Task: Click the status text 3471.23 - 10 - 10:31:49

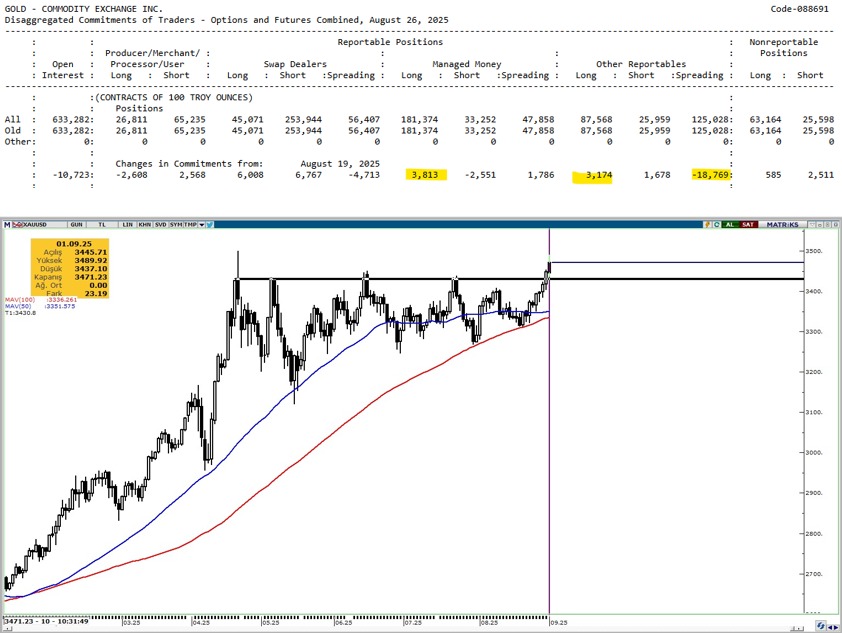Action: (46, 621)
